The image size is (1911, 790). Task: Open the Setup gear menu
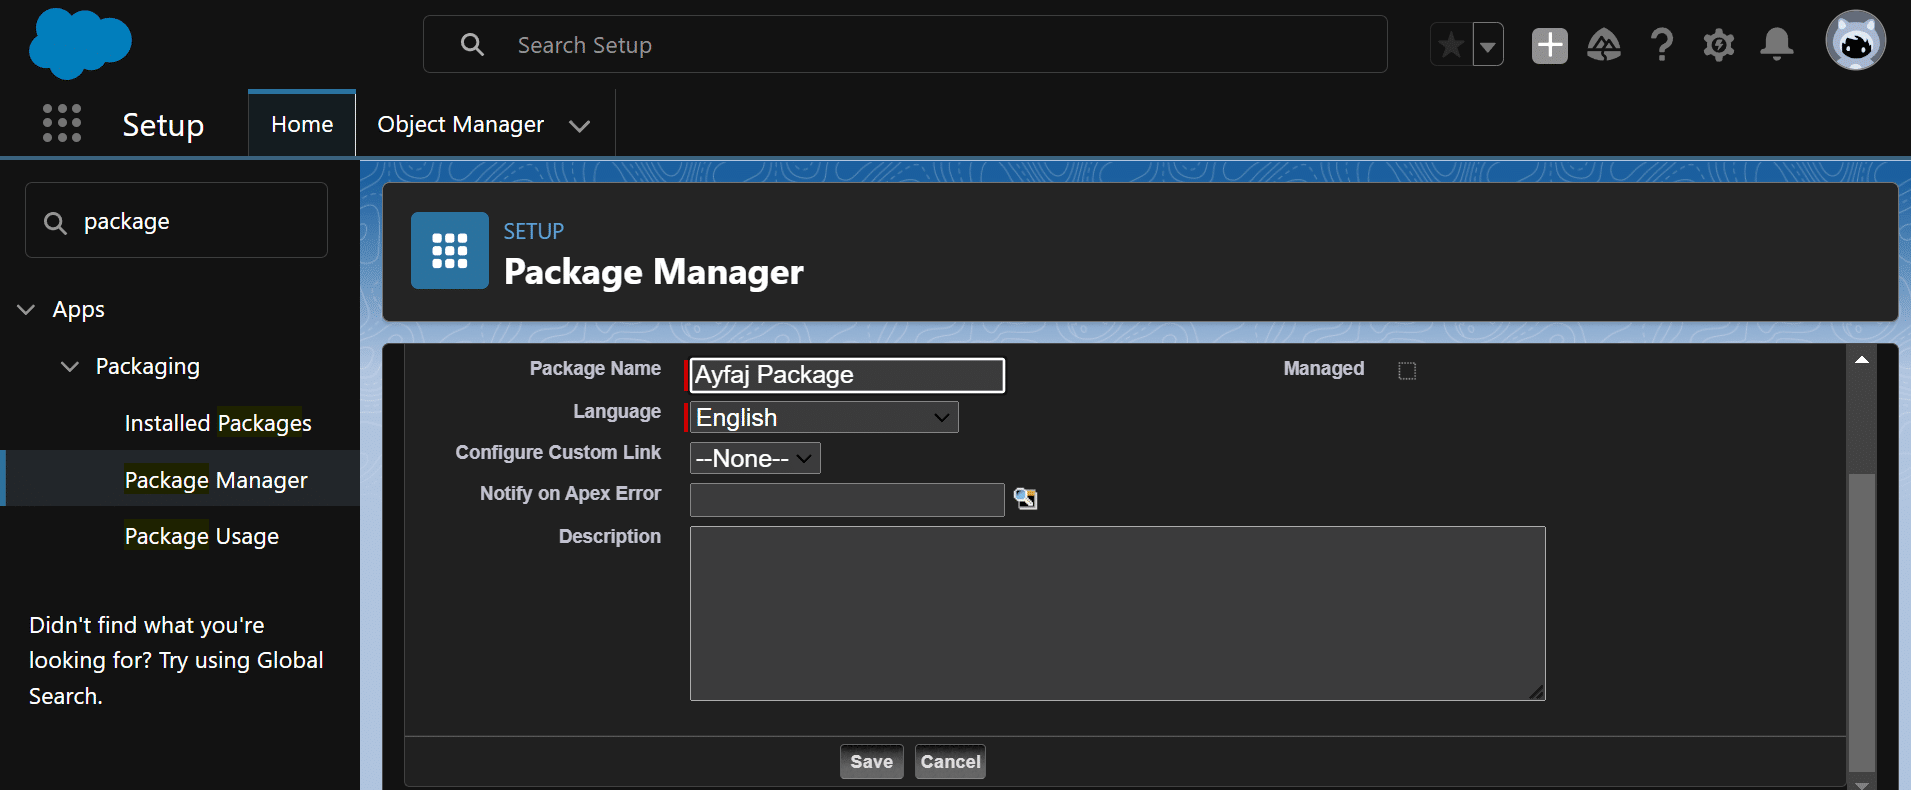click(1718, 45)
